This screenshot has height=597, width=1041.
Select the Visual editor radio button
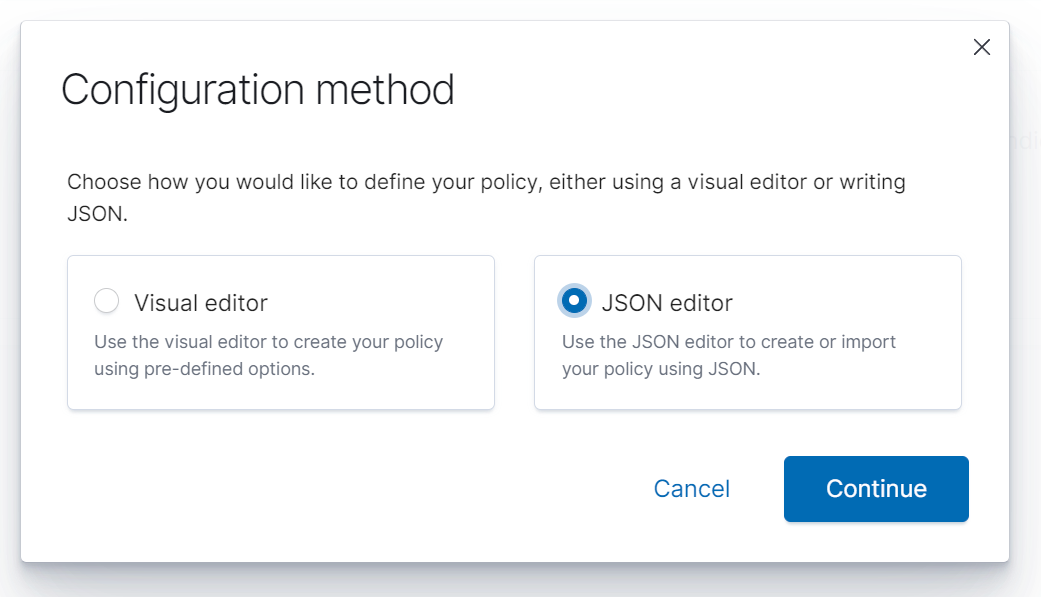pyautogui.click(x=106, y=300)
